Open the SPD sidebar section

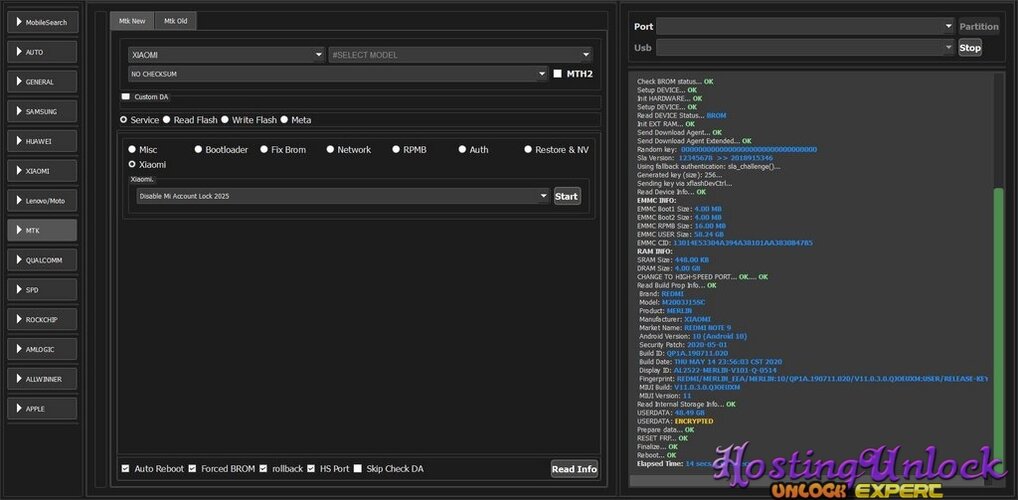pyautogui.click(x=42, y=290)
